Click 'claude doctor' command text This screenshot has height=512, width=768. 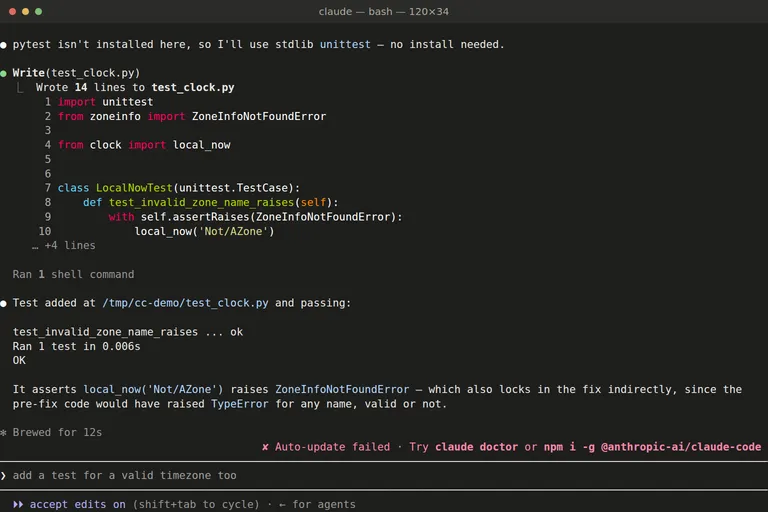(x=476, y=447)
